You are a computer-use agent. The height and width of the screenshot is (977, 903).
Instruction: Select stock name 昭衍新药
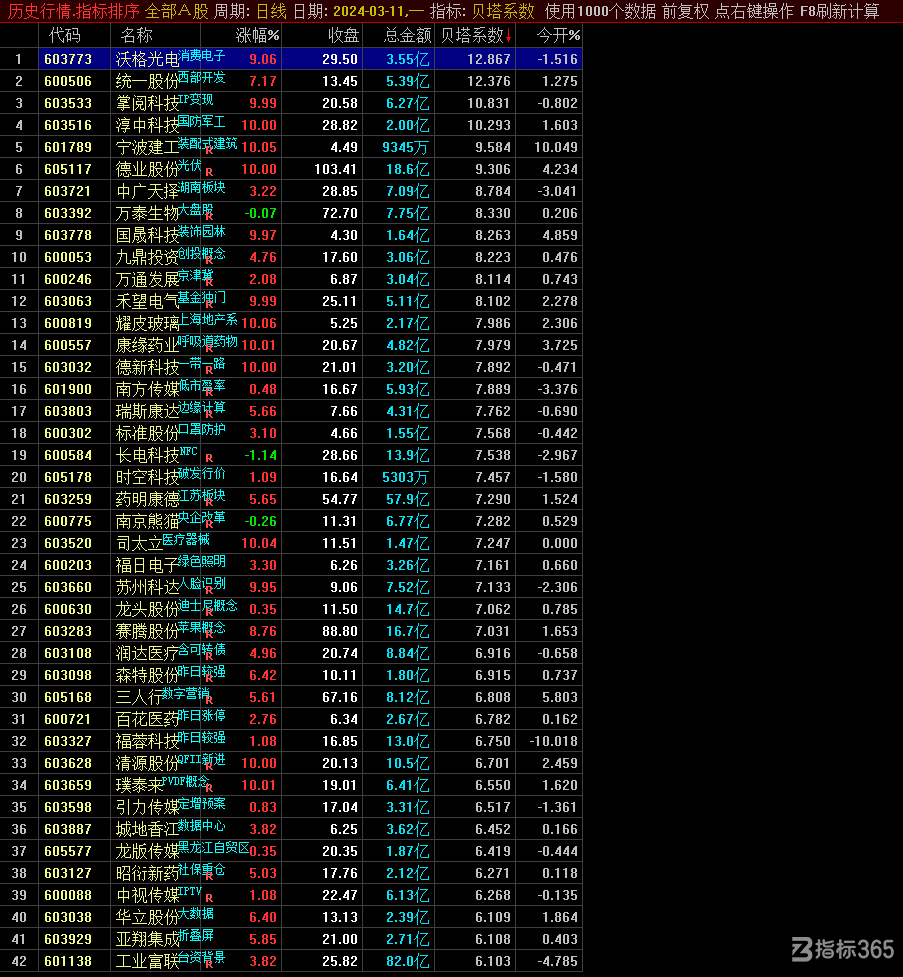[147, 874]
